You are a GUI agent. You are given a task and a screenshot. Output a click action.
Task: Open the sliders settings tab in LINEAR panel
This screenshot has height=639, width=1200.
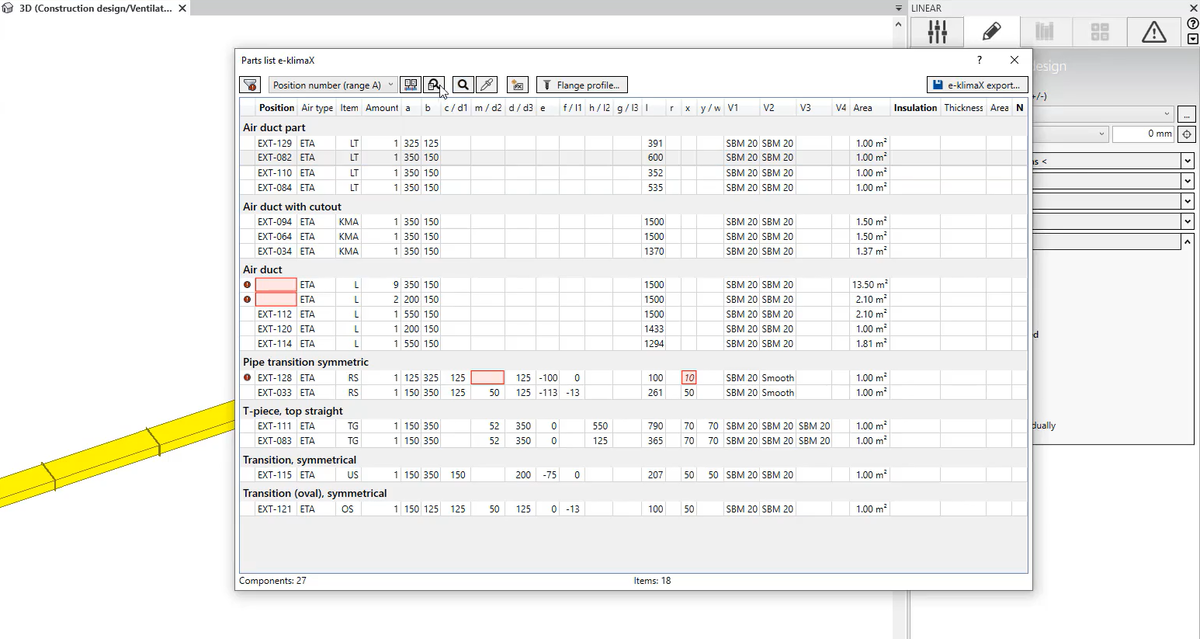[x=937, y=32]
